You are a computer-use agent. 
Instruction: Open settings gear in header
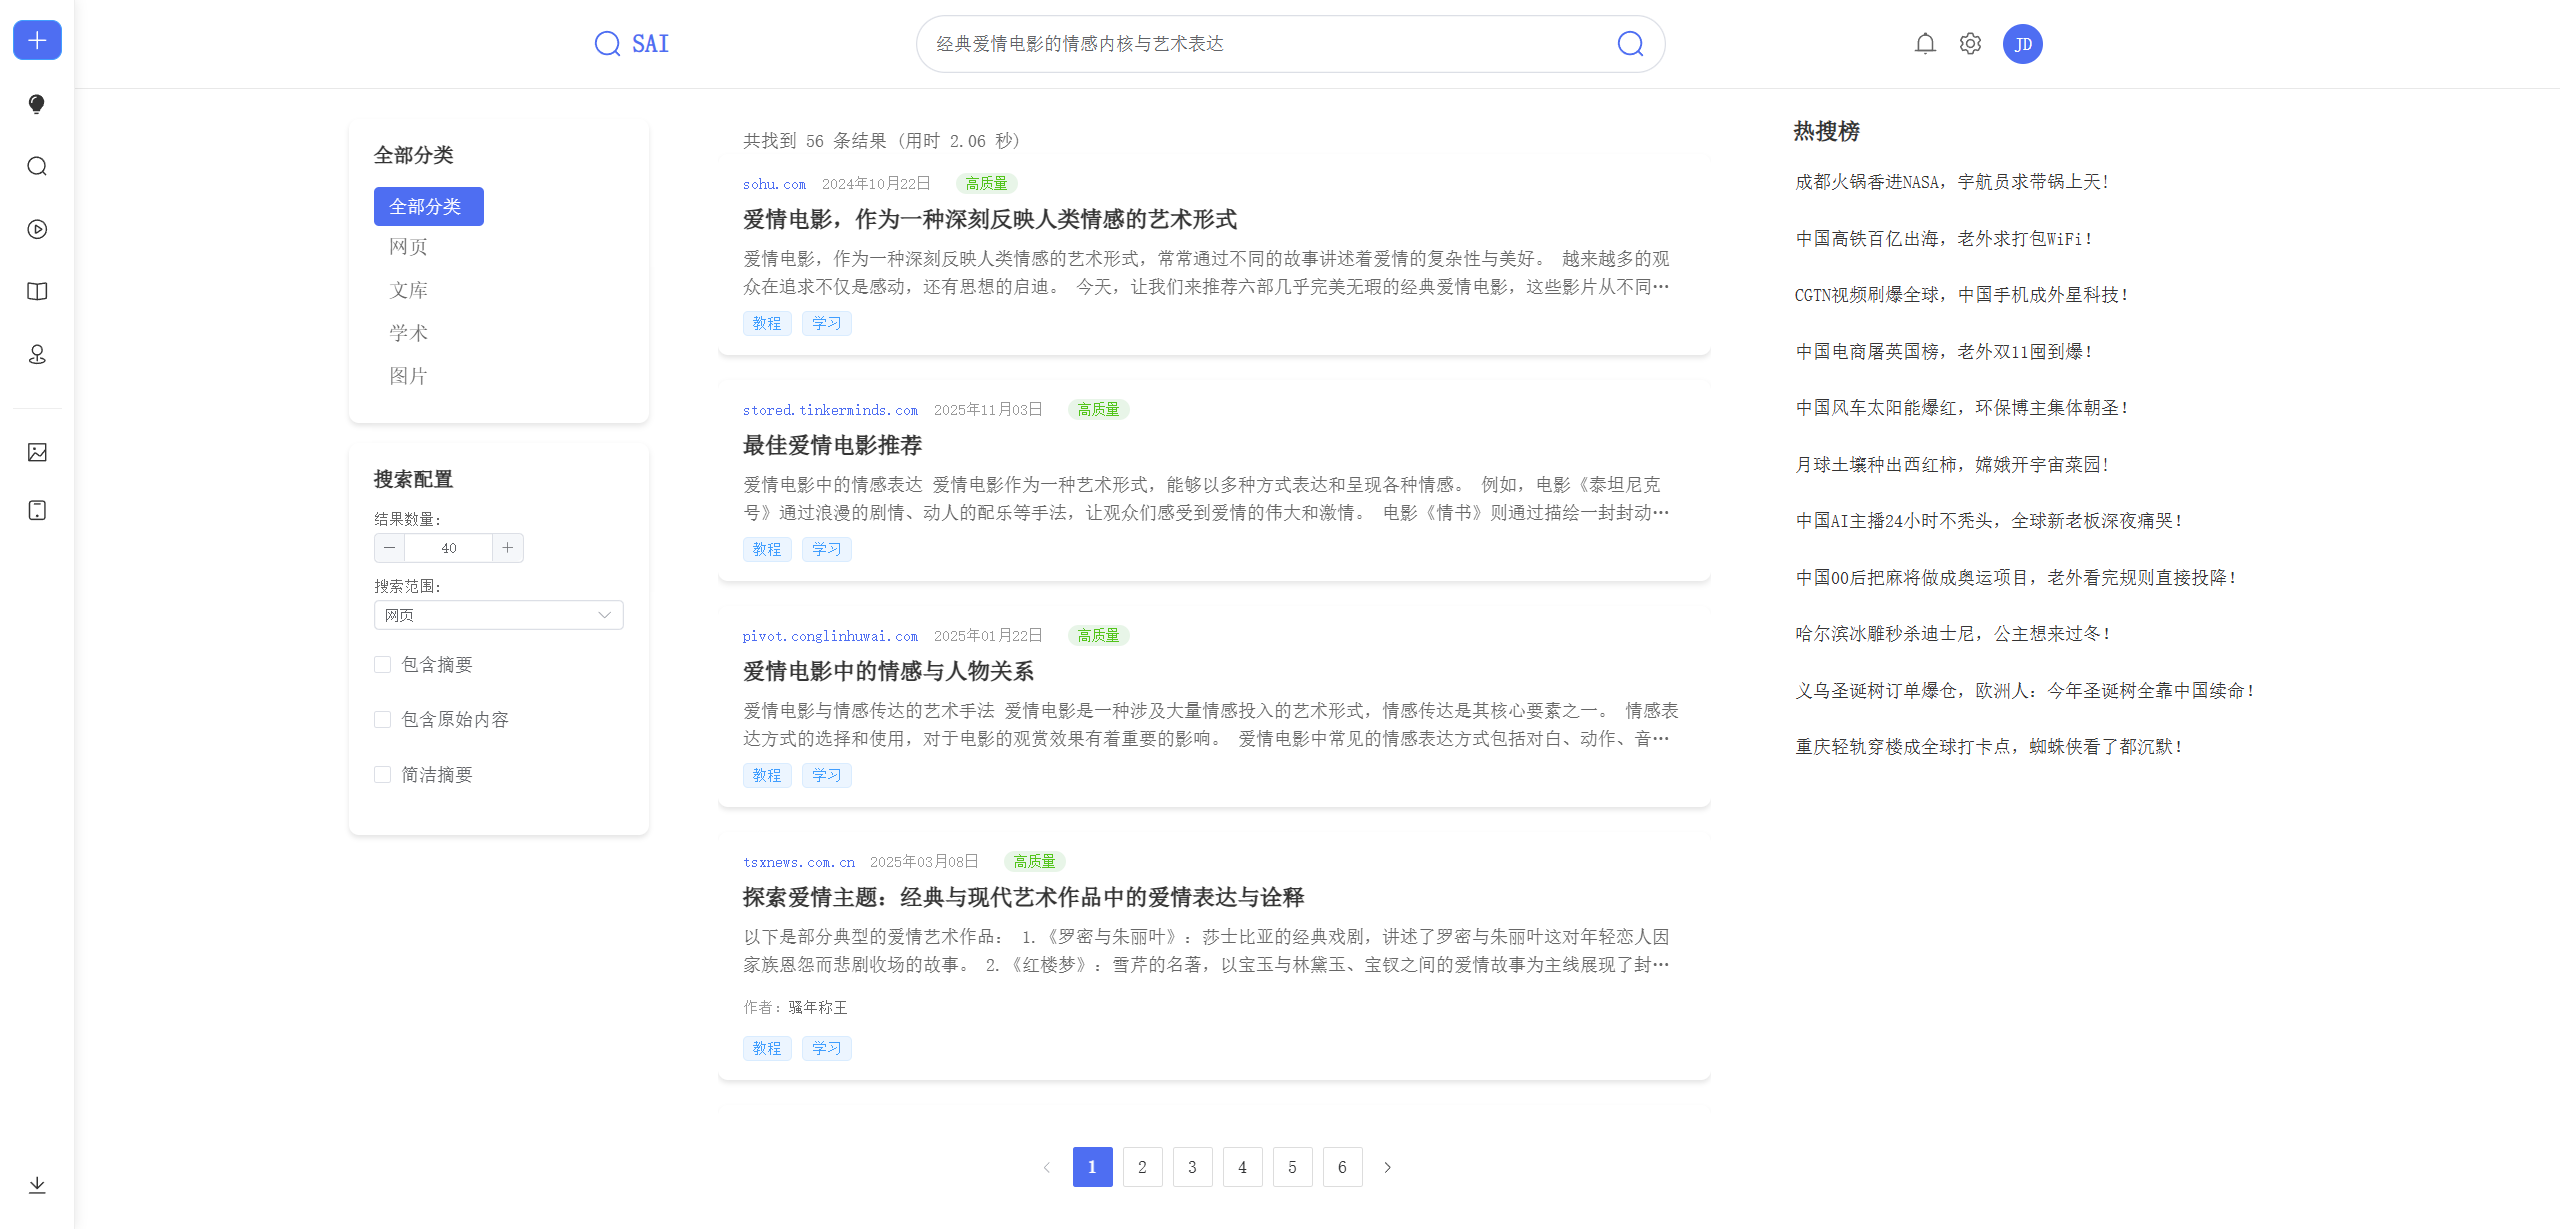click(x=1970, y=44)
